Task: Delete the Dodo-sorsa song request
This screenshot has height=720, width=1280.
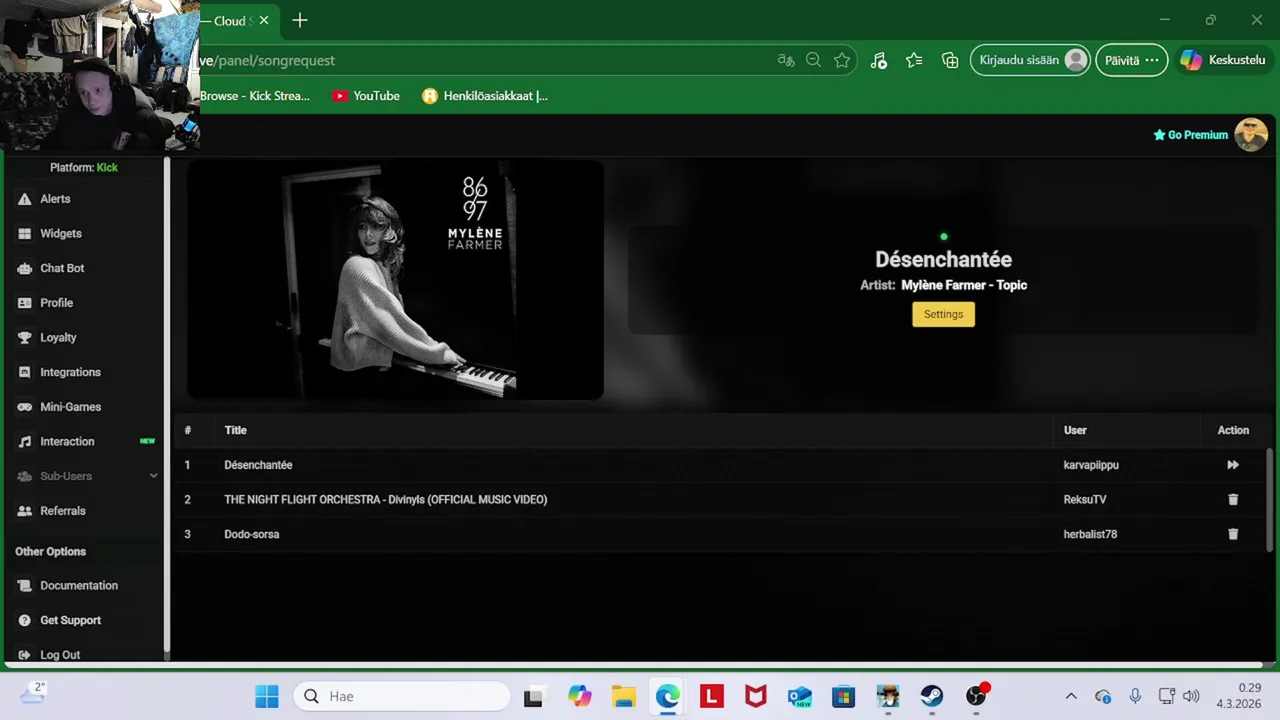Action: (1233, 534)
